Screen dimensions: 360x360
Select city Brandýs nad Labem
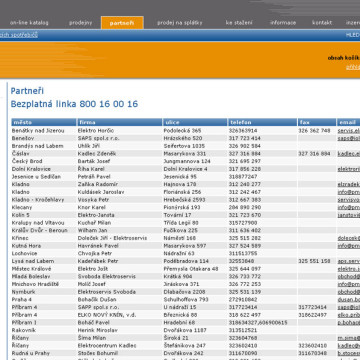(37, 146)
